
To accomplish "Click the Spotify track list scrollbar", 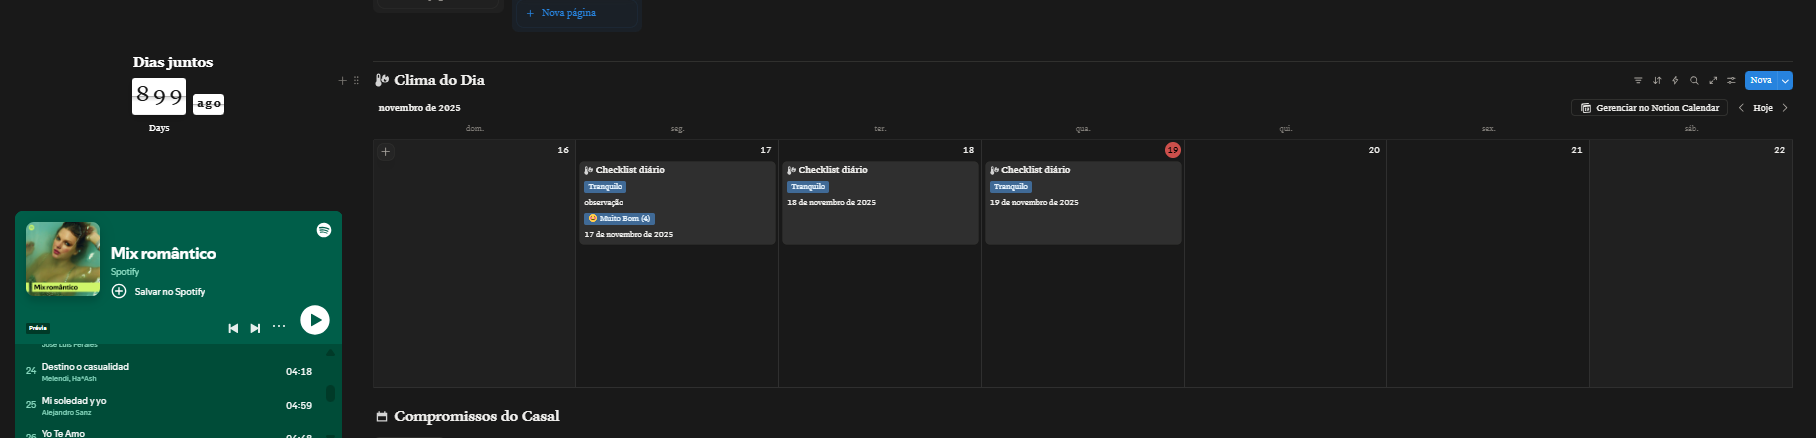I will click(x=330, y=393).
